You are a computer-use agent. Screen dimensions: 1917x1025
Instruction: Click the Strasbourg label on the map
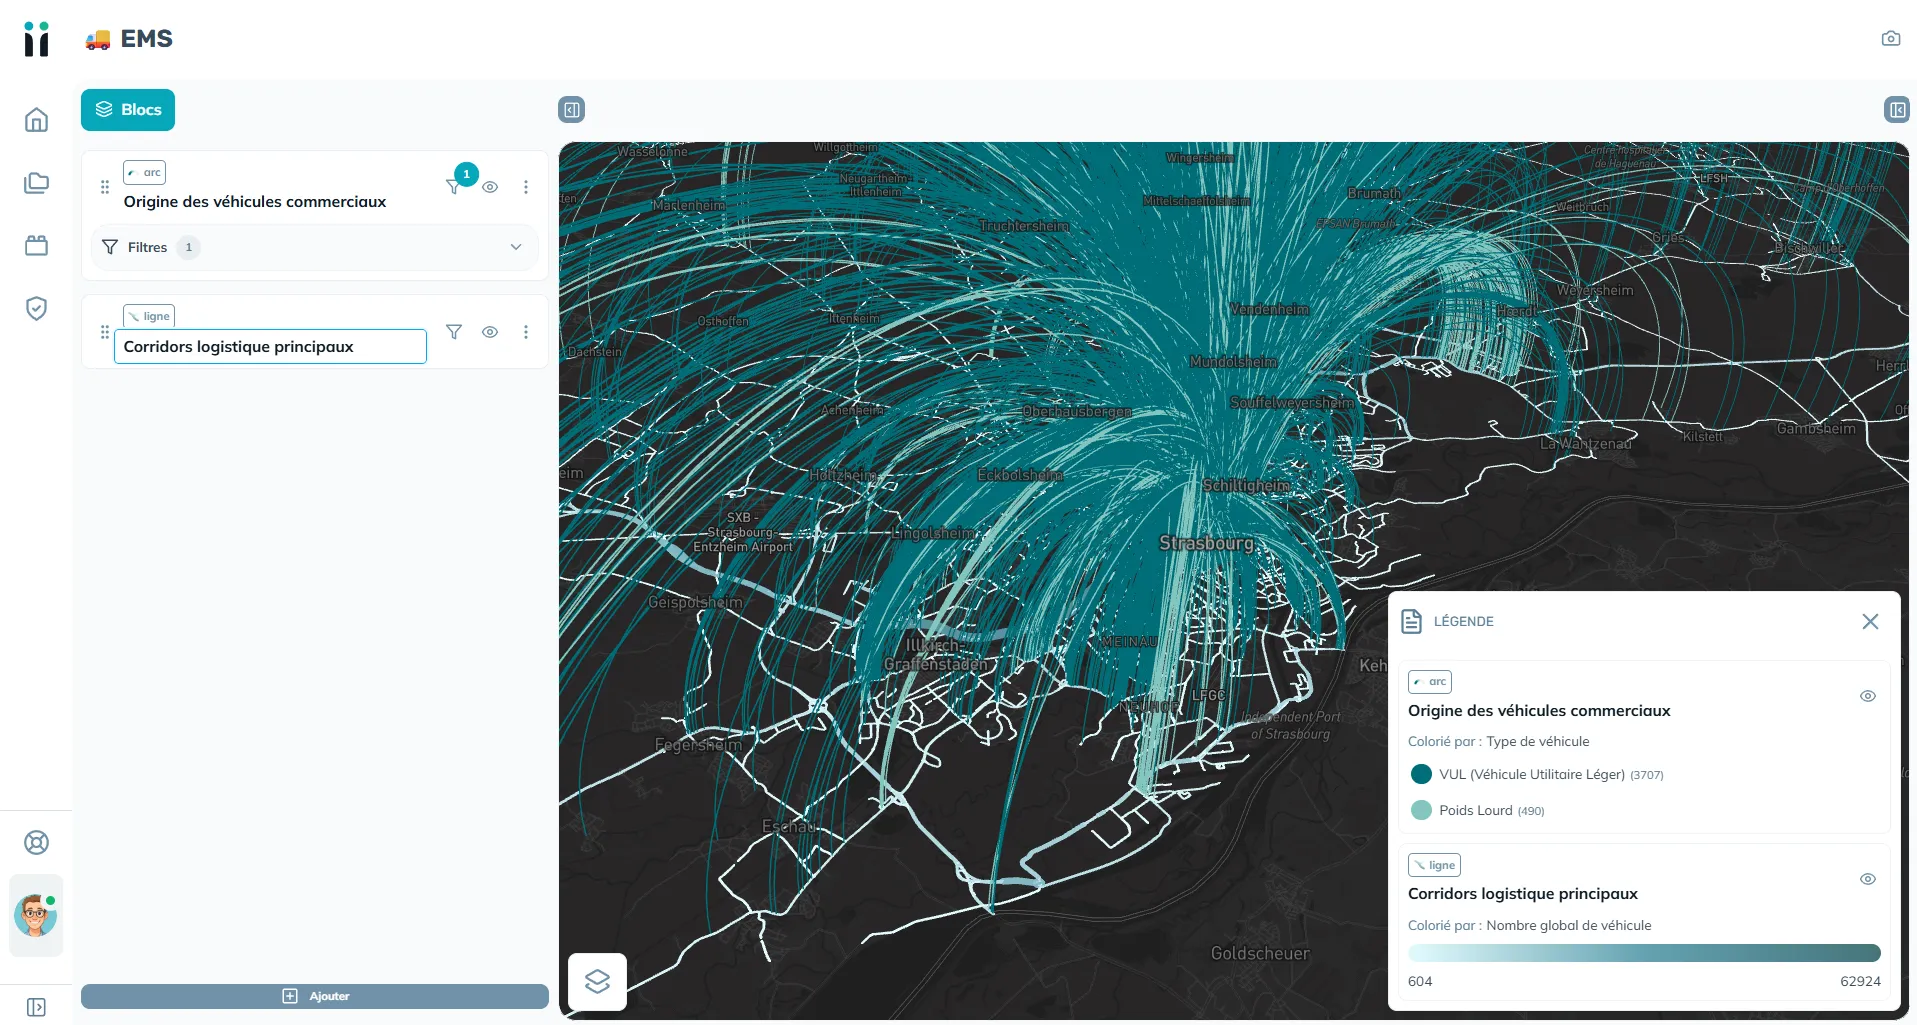(1206, 543)
